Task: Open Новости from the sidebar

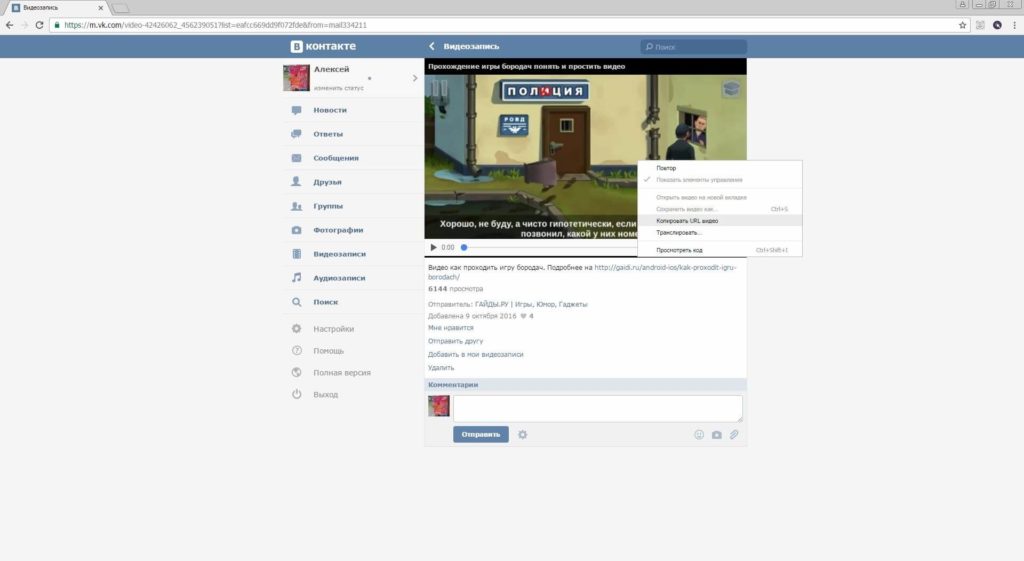Action: (330, 110)
